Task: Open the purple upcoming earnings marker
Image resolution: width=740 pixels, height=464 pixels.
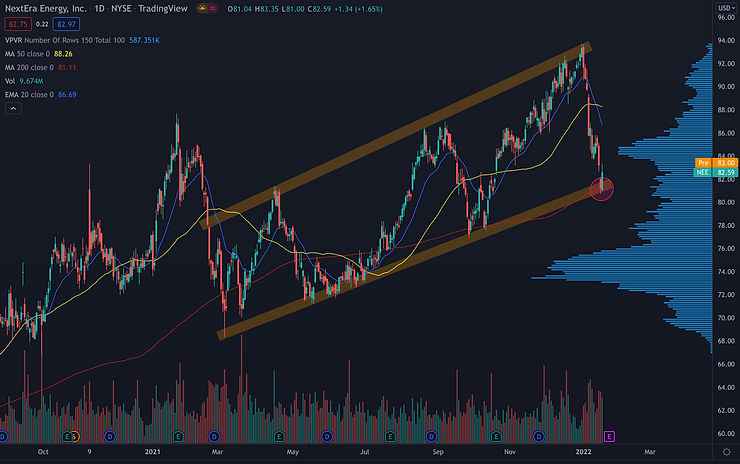Action: (609, 437)
